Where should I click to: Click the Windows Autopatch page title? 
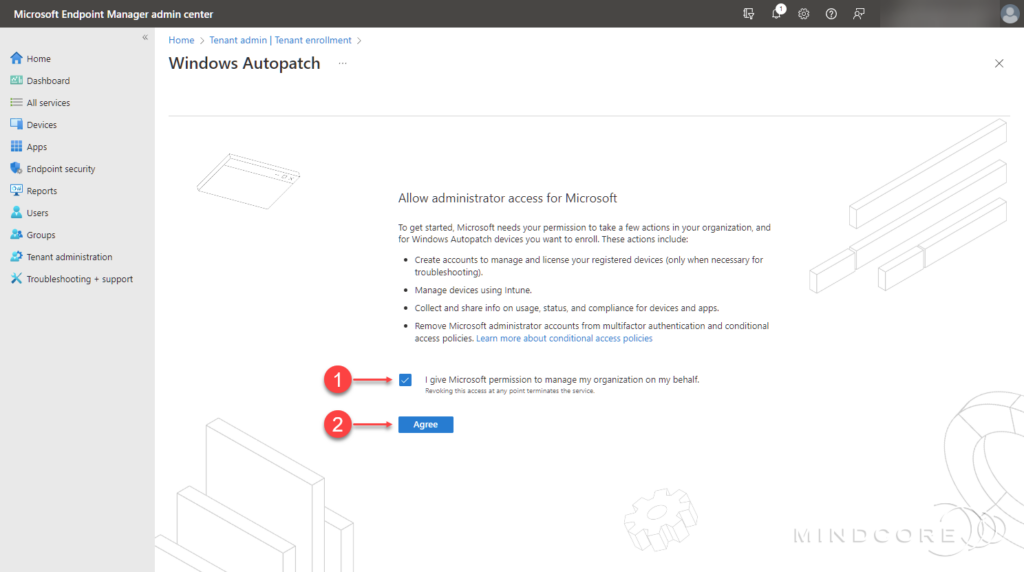click(244, 63)
